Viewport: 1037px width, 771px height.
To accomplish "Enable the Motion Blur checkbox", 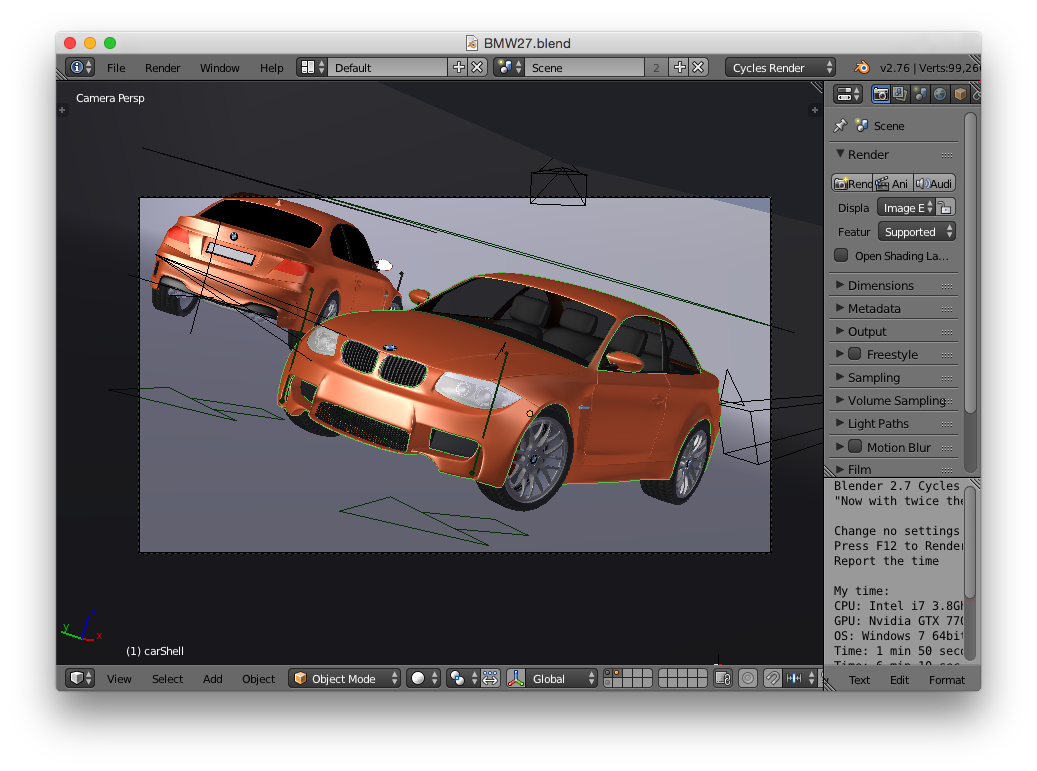I will pos(855,447).
